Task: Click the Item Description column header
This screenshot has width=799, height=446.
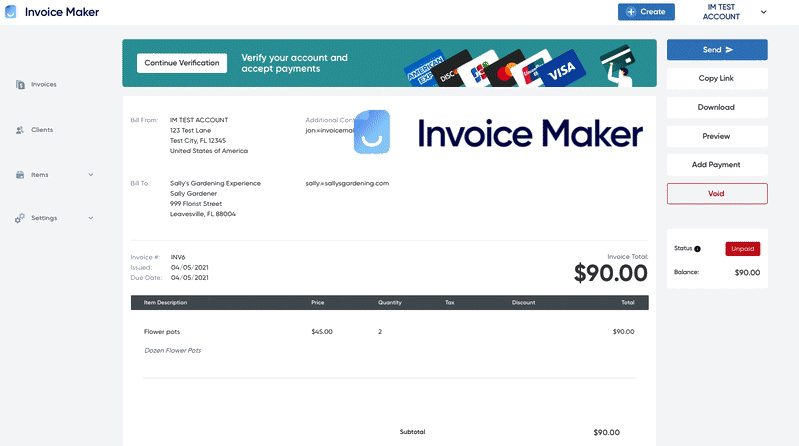Action: point(165,303)
